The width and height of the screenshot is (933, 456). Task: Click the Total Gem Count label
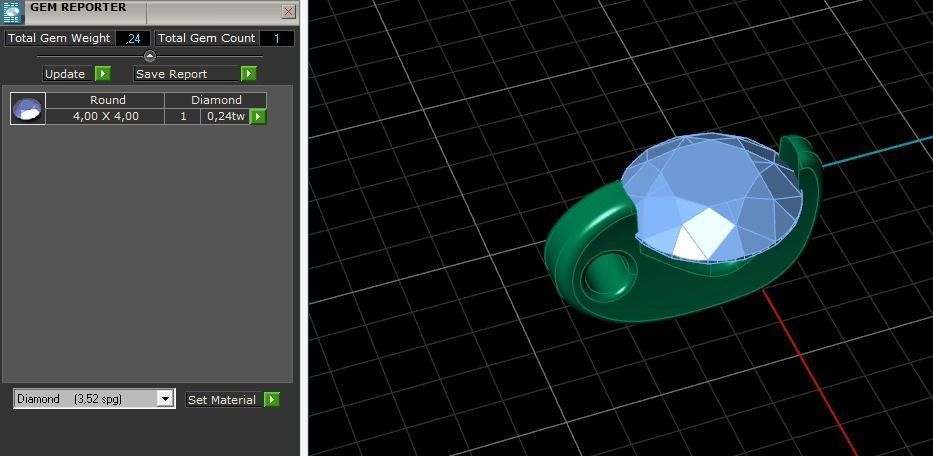(x=206, y=38)
